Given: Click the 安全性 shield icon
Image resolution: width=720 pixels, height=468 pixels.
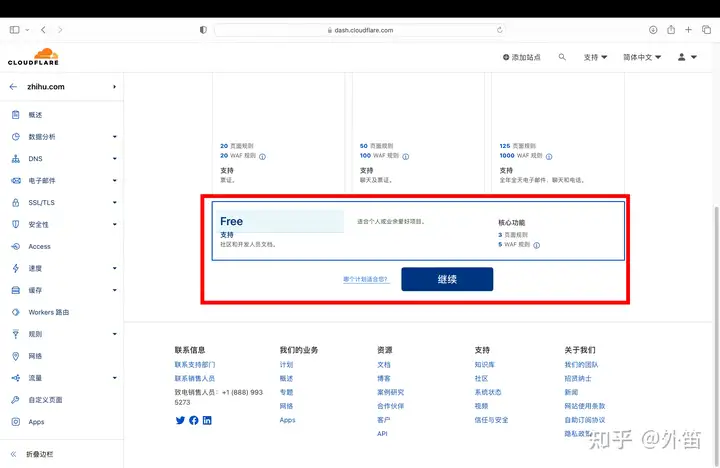Looking at the screenshot, I should [16, 225].
